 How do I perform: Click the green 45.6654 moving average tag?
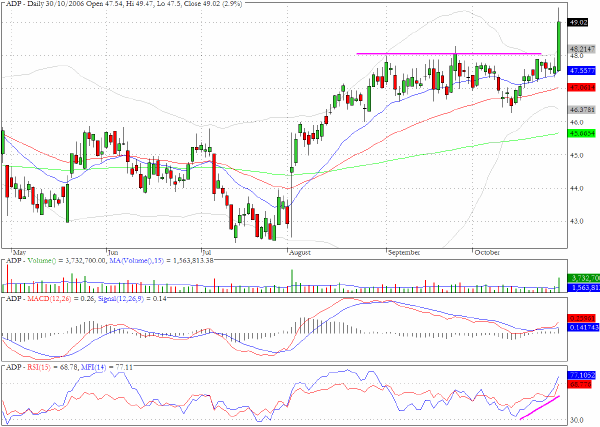(x=582, y=133)
